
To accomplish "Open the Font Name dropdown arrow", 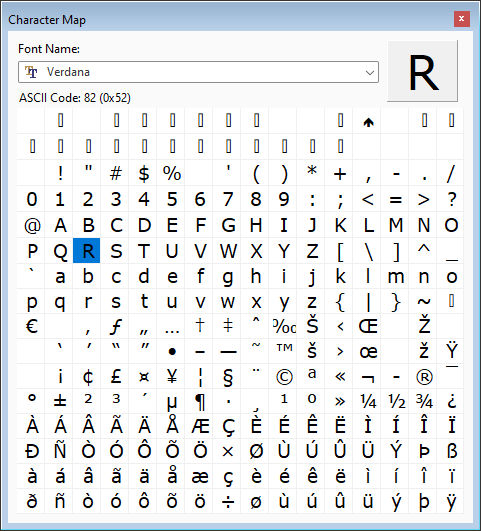I will pyautogui.click(x=370, y=72).
